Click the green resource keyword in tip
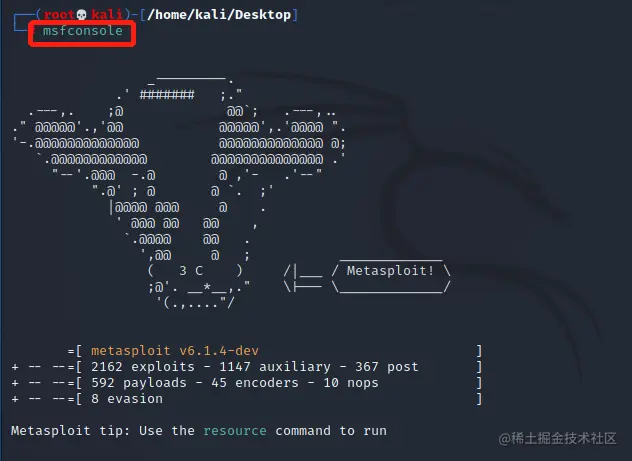This screenshot has width=632, height=461. (x=235, y=431)
